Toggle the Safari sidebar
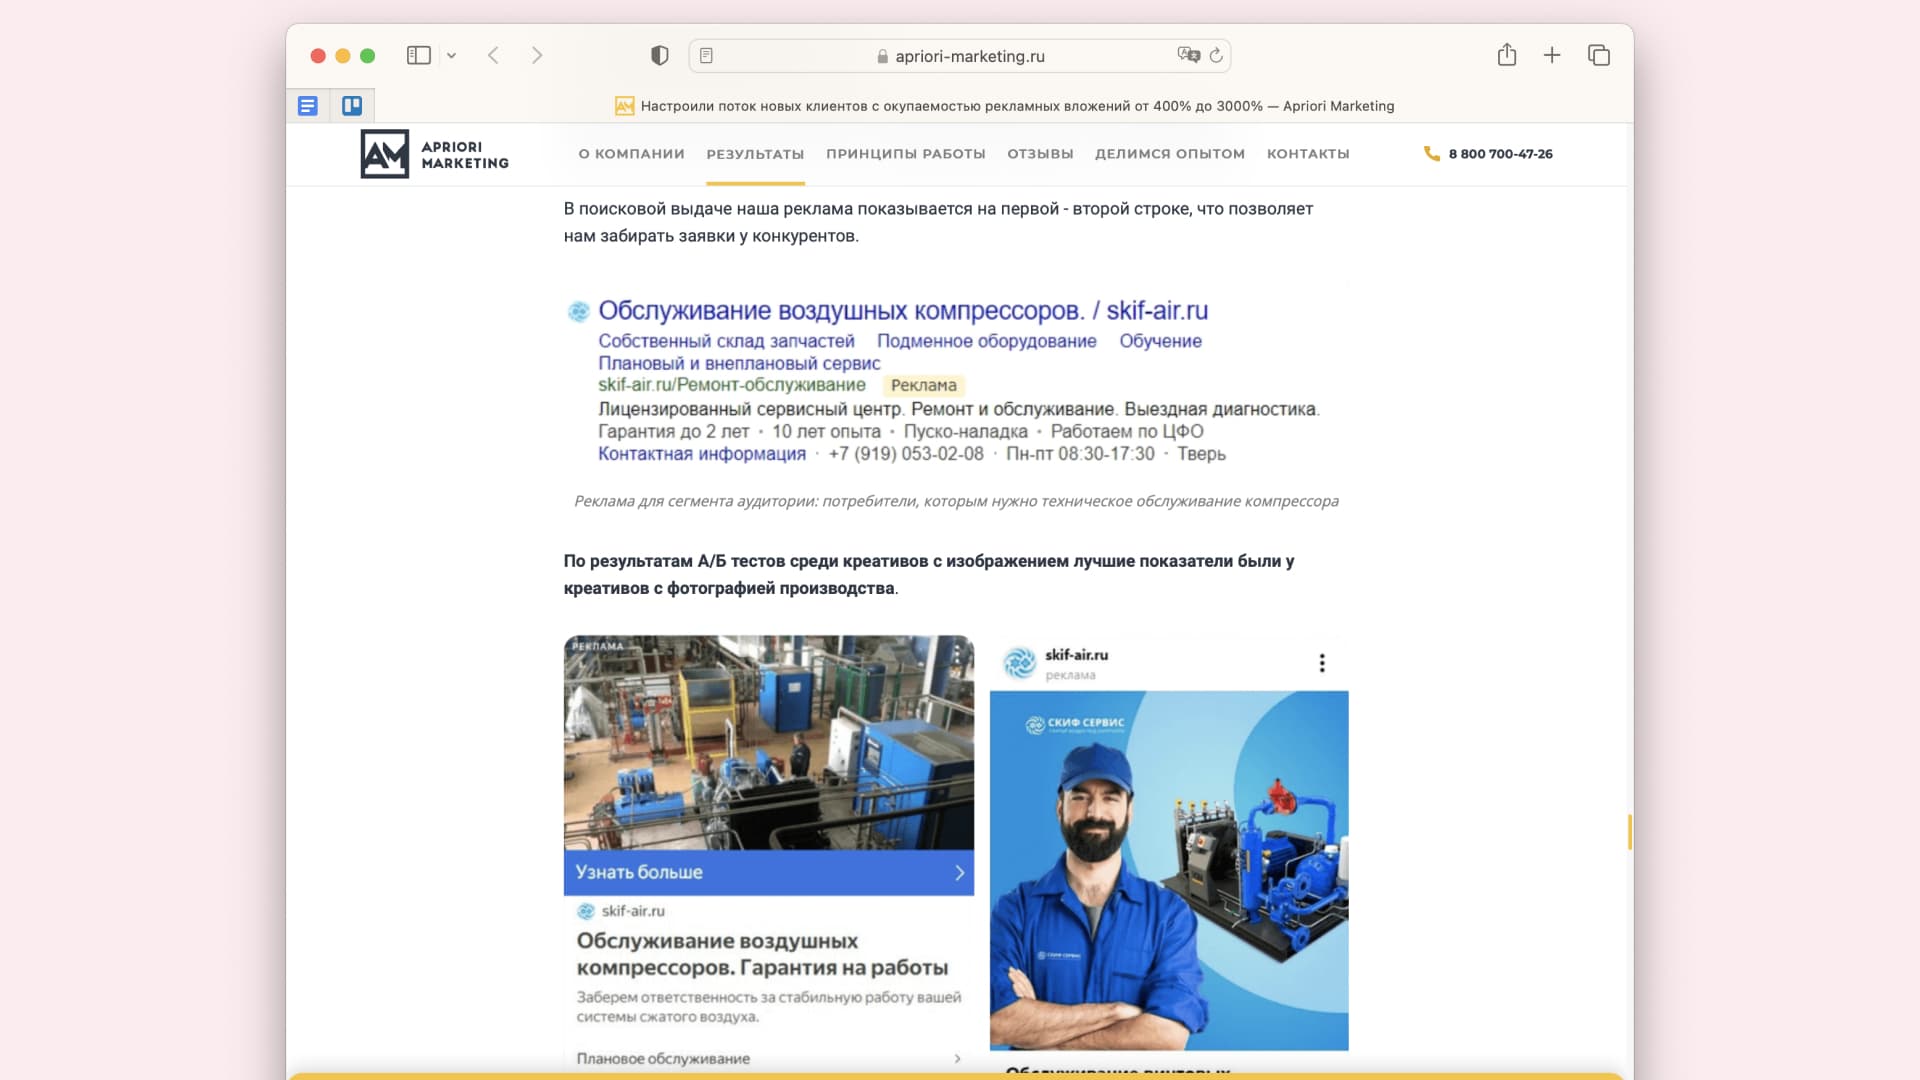Viewport: 1920px width, 1080px height. click(418, 56)
